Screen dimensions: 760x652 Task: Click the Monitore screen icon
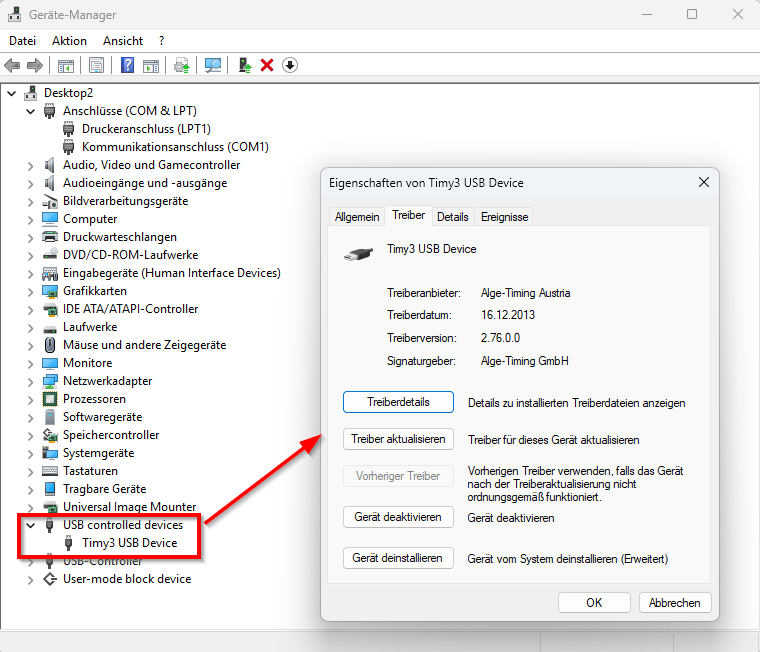click(x=50, y=363)
